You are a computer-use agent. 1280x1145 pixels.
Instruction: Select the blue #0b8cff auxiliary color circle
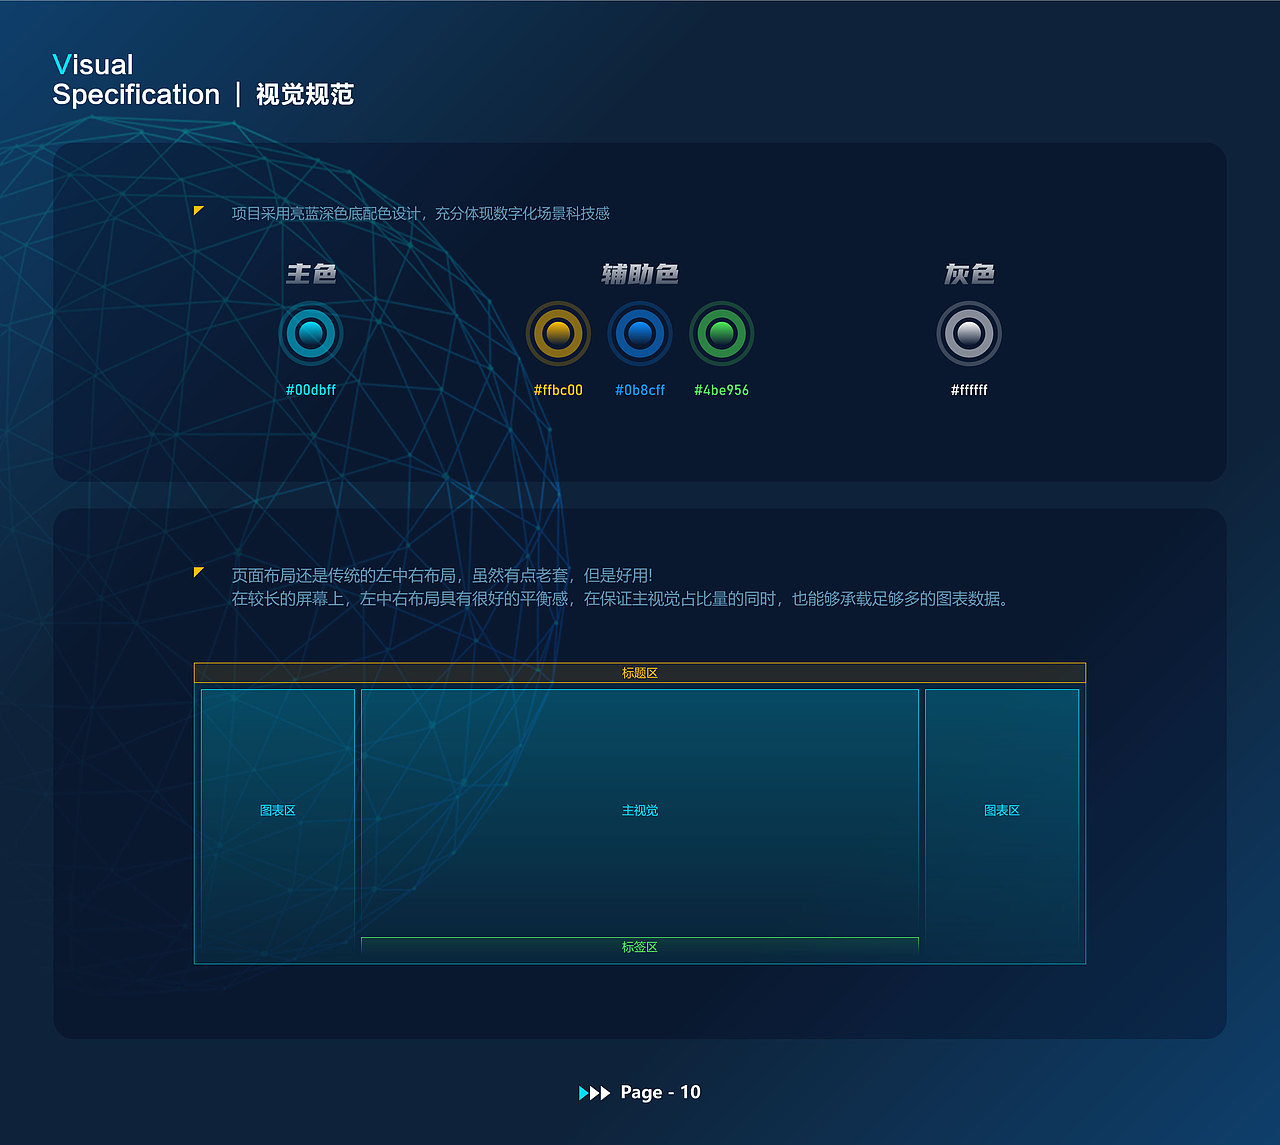[640, 333]
